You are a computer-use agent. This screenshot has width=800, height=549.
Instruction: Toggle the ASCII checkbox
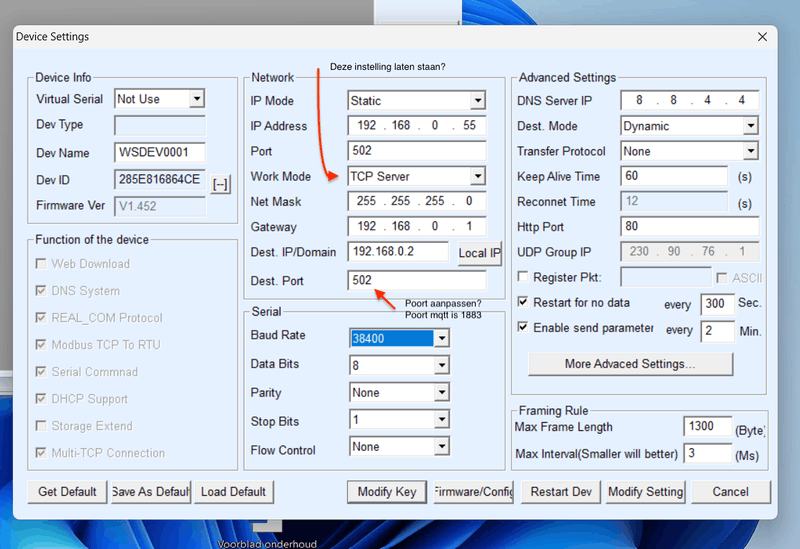721,278
